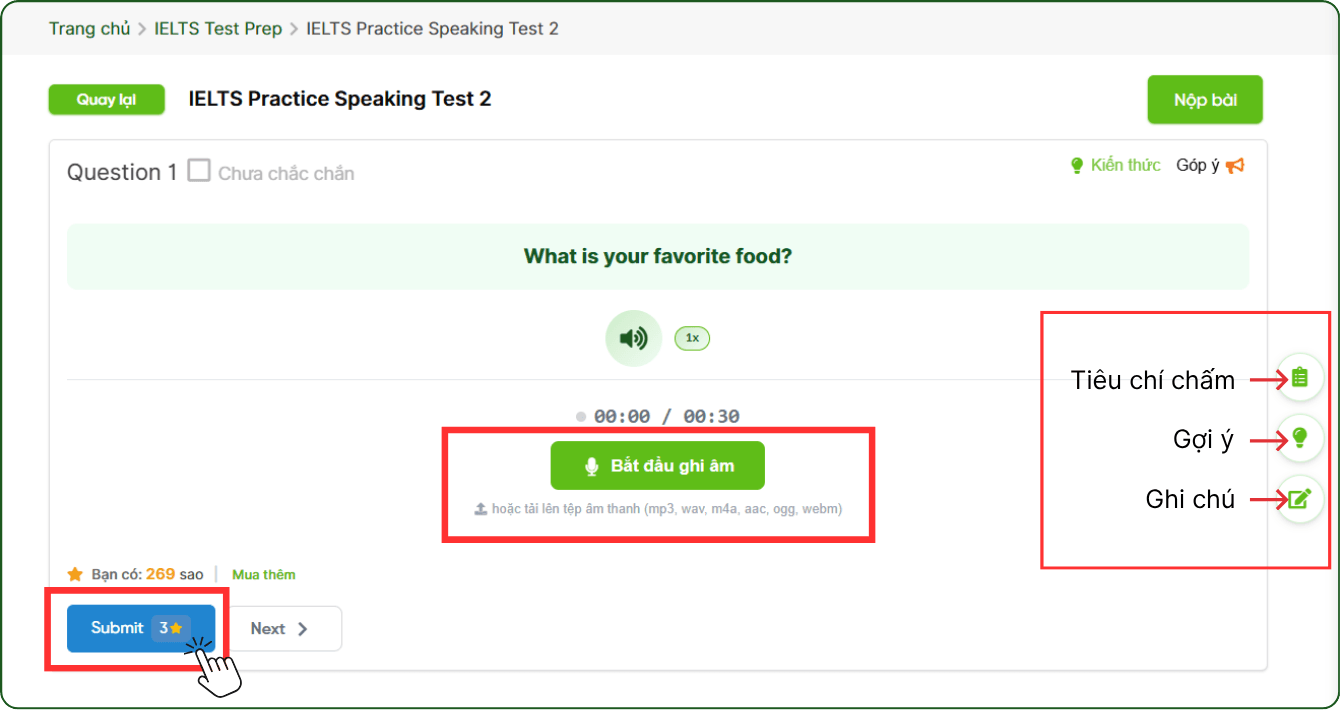Change the 1x playback speed

692,338
